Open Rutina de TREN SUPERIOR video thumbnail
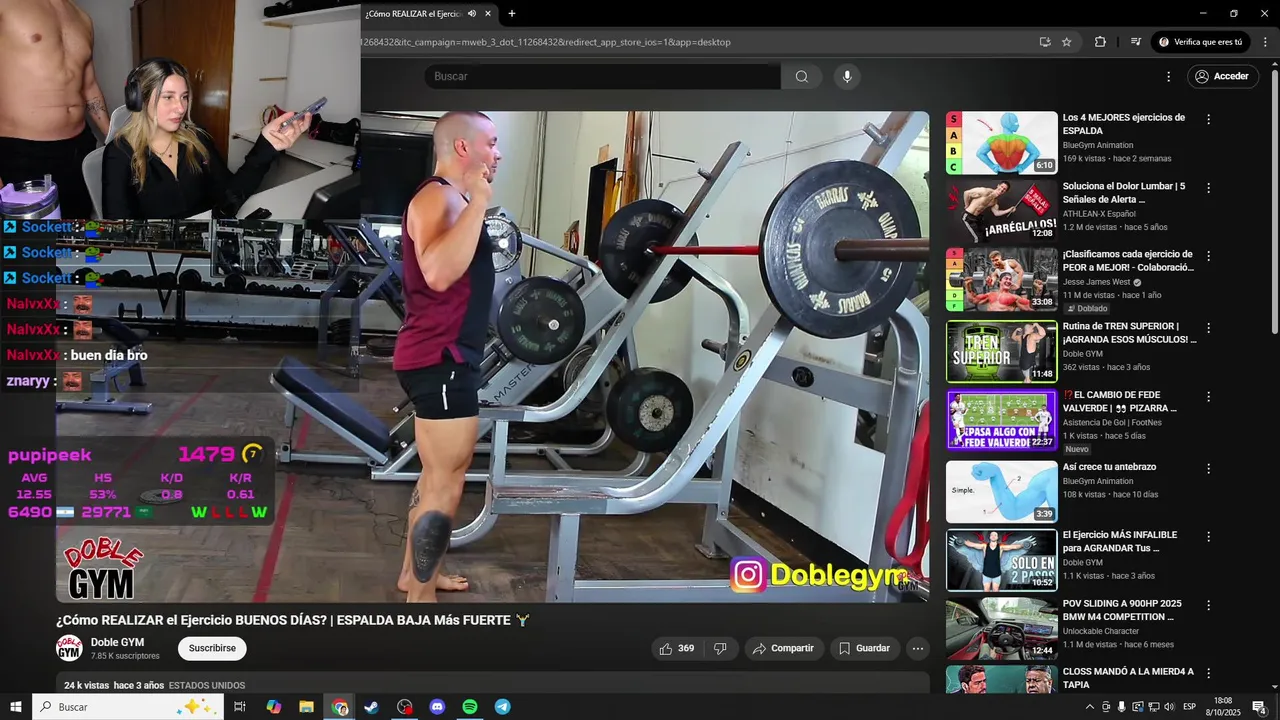Screen dimensions: 1280x720 click(x=1001, y=352)
